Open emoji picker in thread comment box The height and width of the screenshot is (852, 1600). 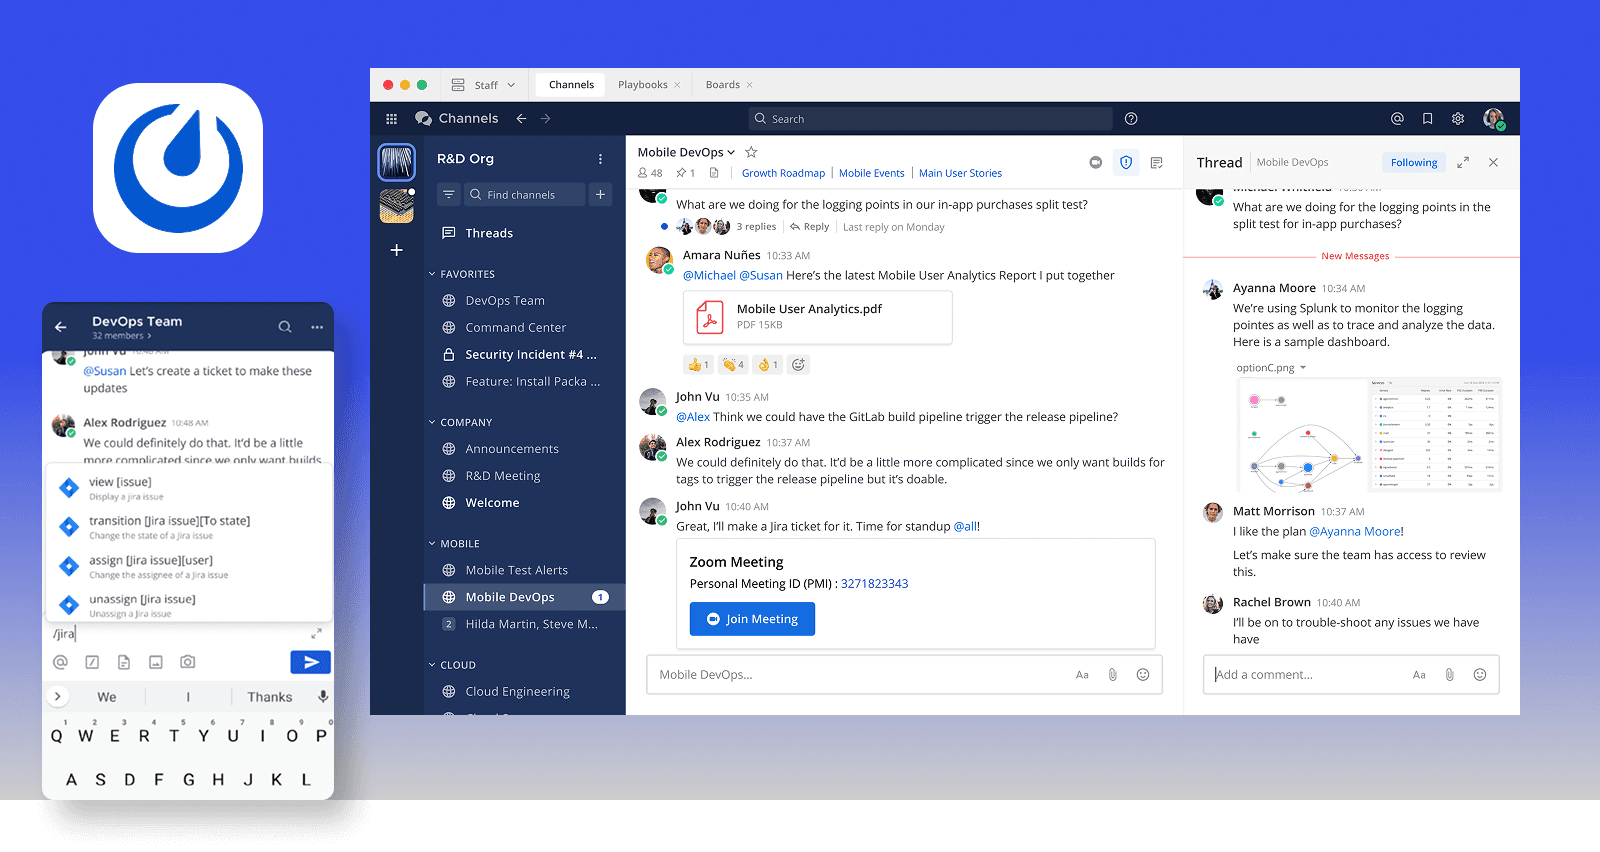(1480, 675)
